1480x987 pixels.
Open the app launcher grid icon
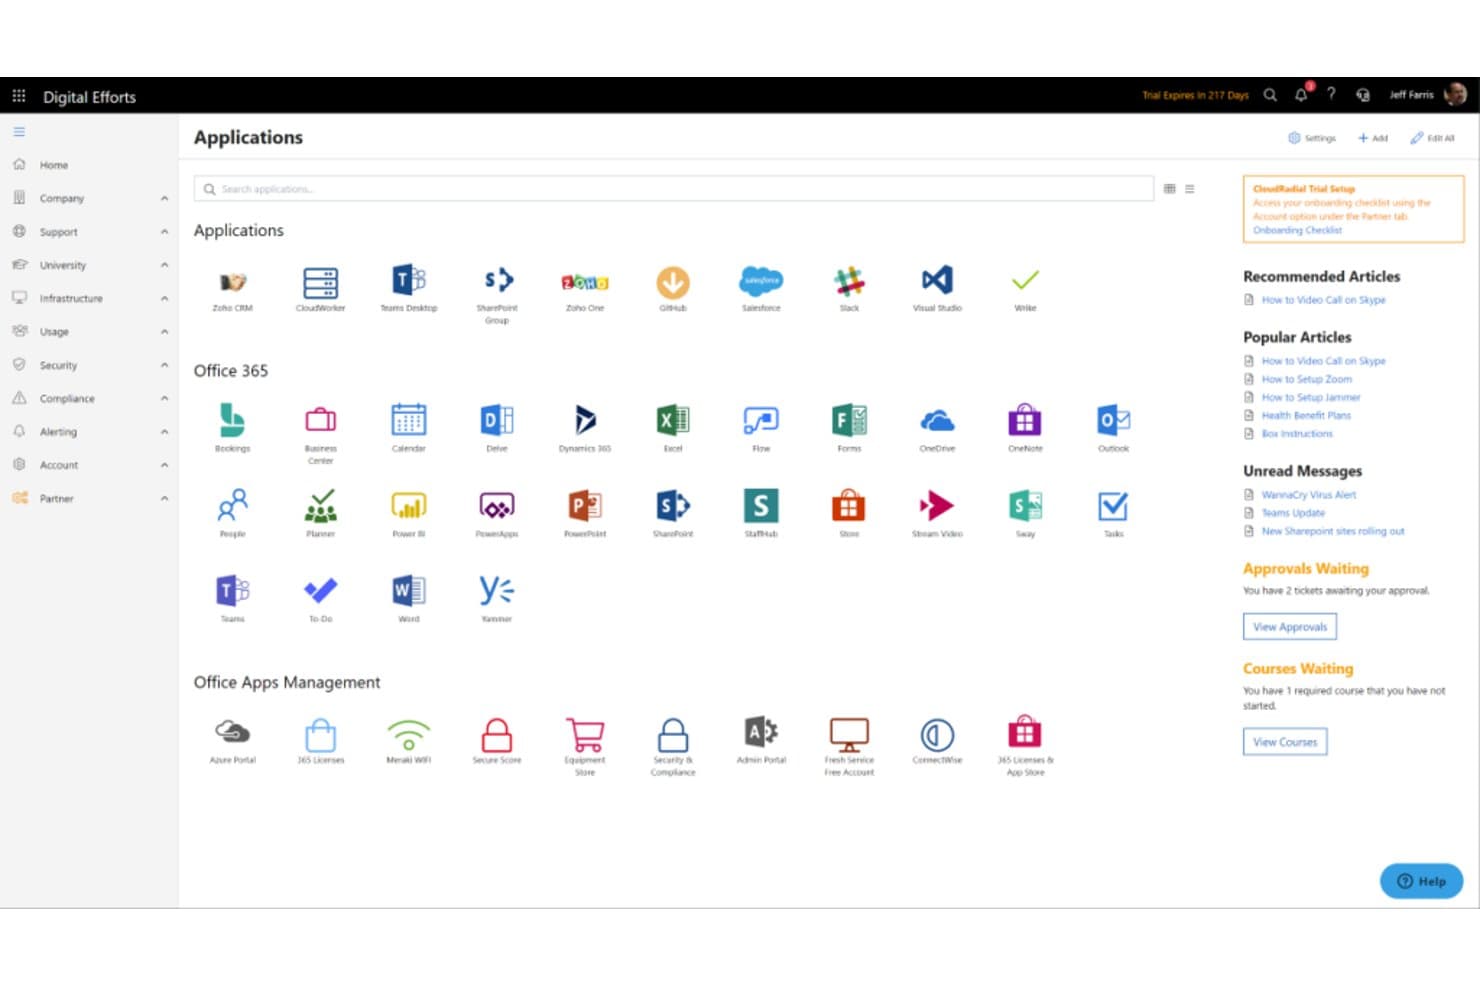[18, 96]
